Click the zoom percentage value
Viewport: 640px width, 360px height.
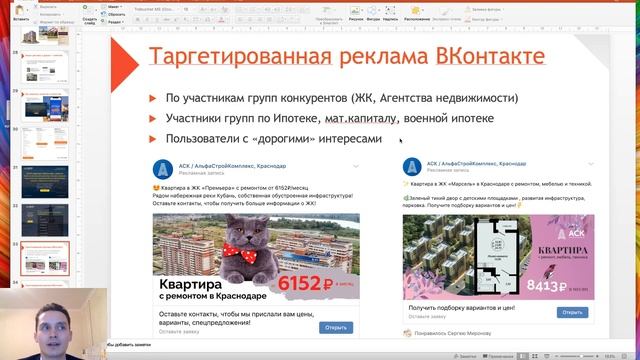click(x=609, y=356)
